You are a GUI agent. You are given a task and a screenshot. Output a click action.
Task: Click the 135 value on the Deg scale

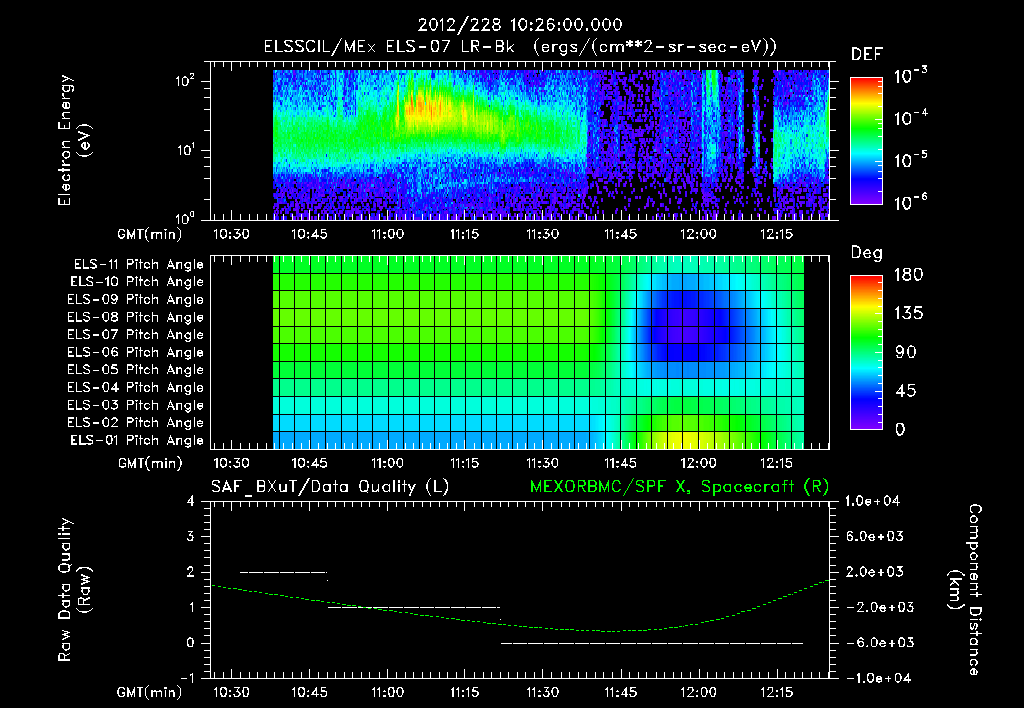[908, 314]
